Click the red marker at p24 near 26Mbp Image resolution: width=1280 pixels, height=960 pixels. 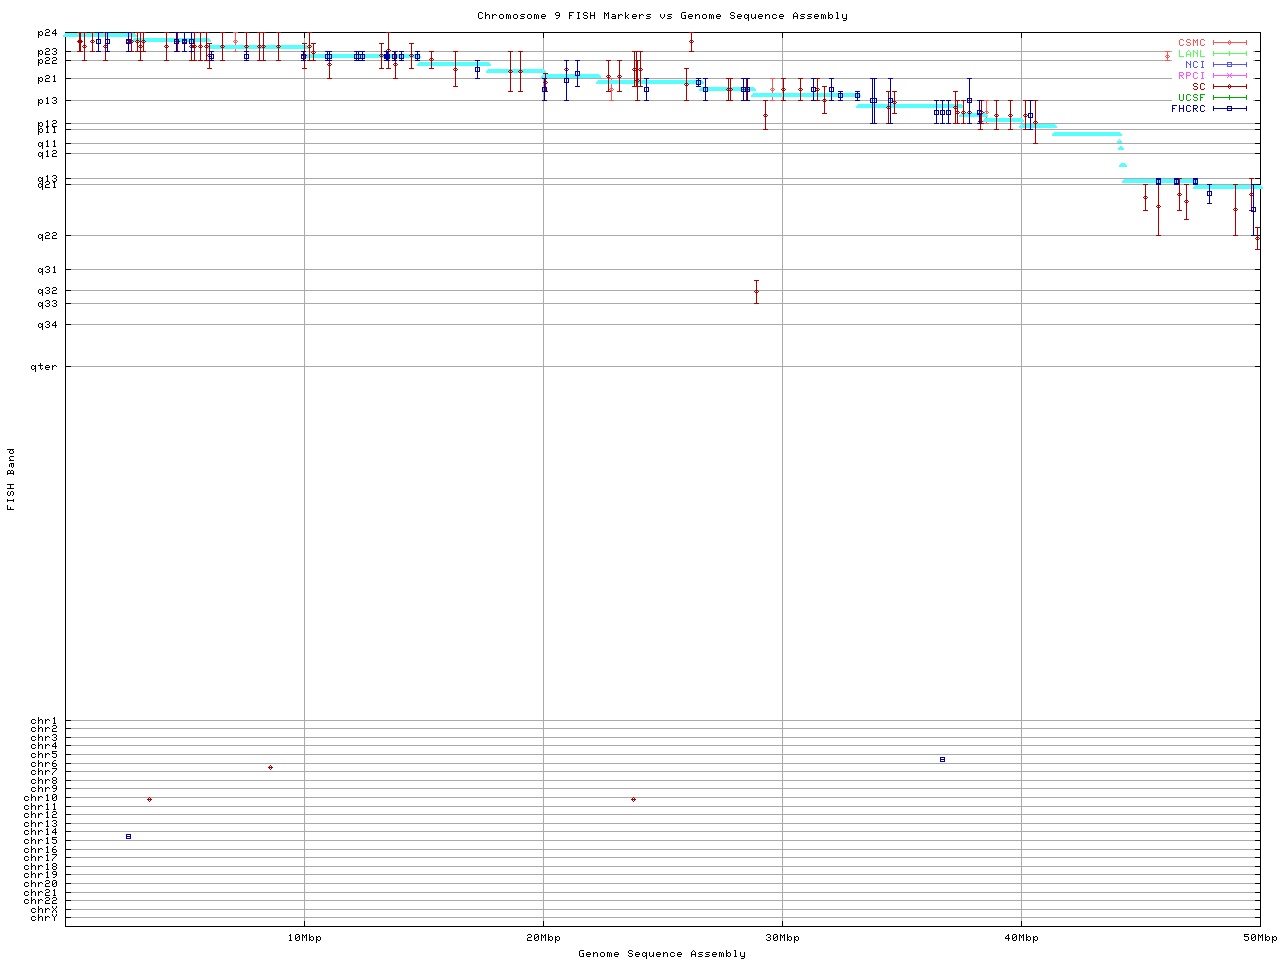point(691,41)
